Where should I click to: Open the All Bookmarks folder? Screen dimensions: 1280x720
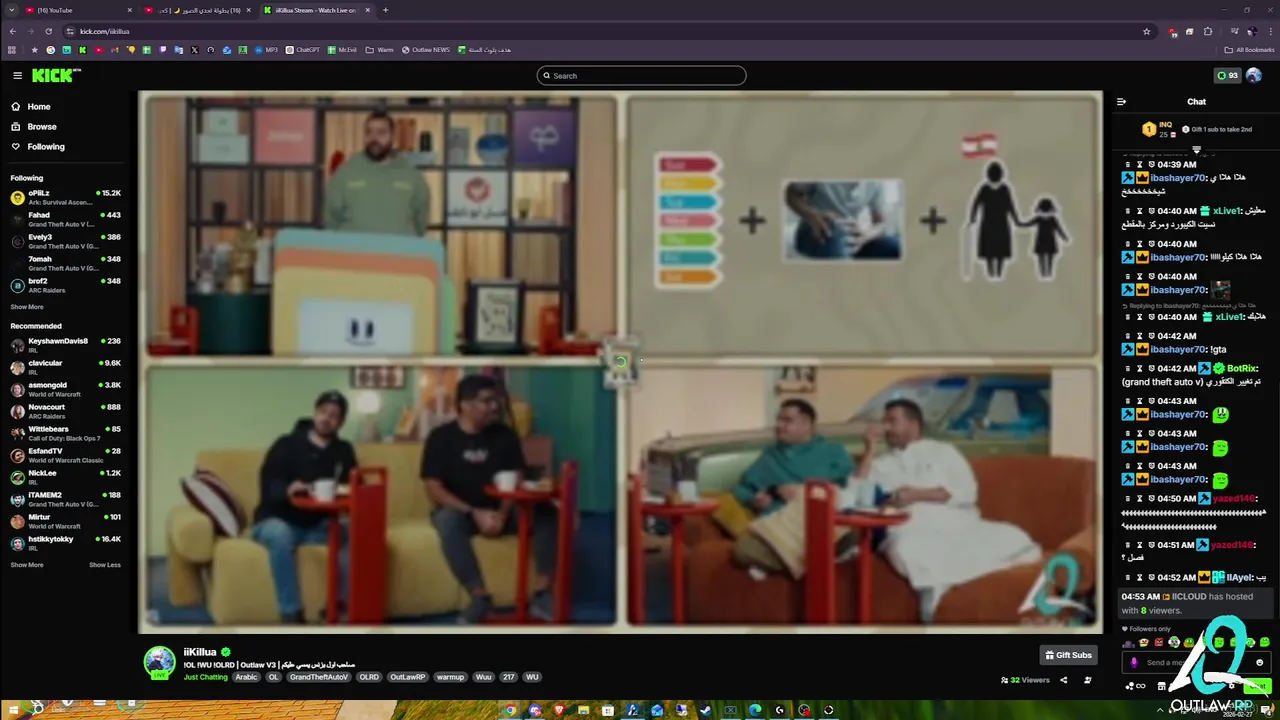[1250, 49]
